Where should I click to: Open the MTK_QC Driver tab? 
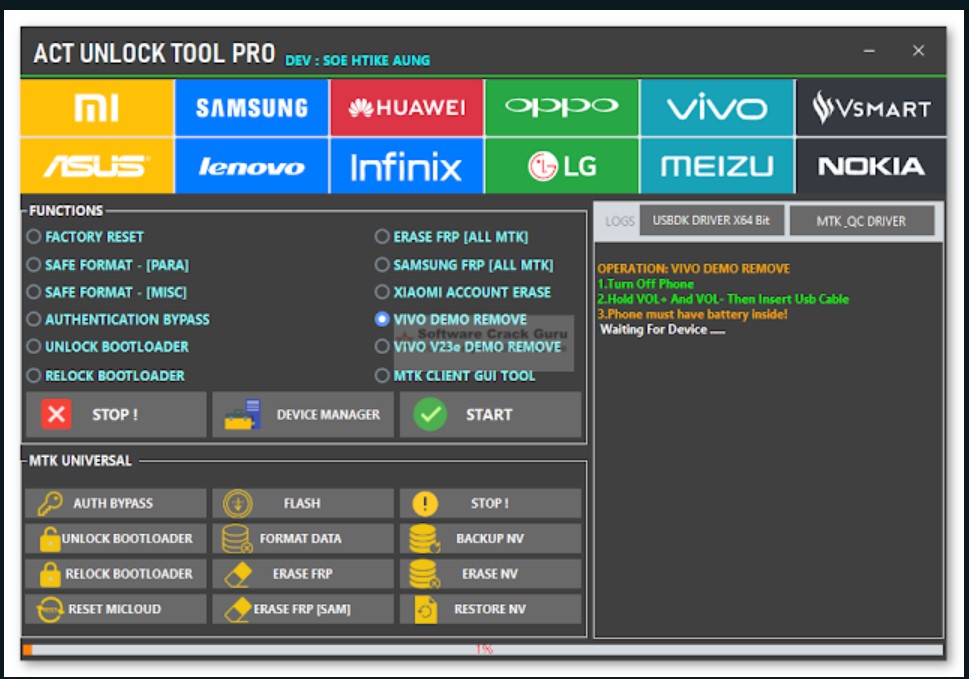[x=861, y=221]
